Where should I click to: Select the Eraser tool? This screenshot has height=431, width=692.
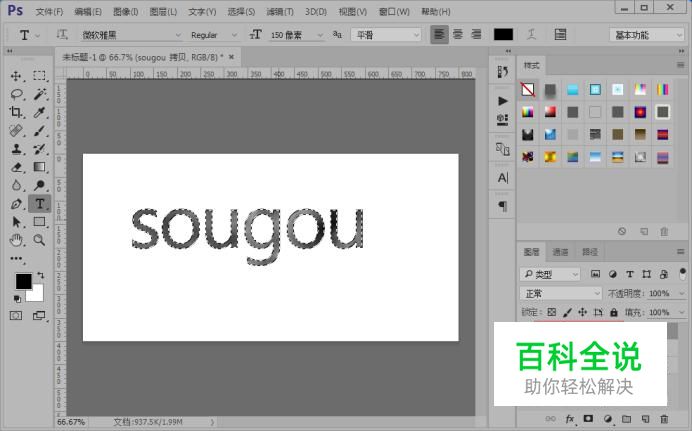[16, 167]
